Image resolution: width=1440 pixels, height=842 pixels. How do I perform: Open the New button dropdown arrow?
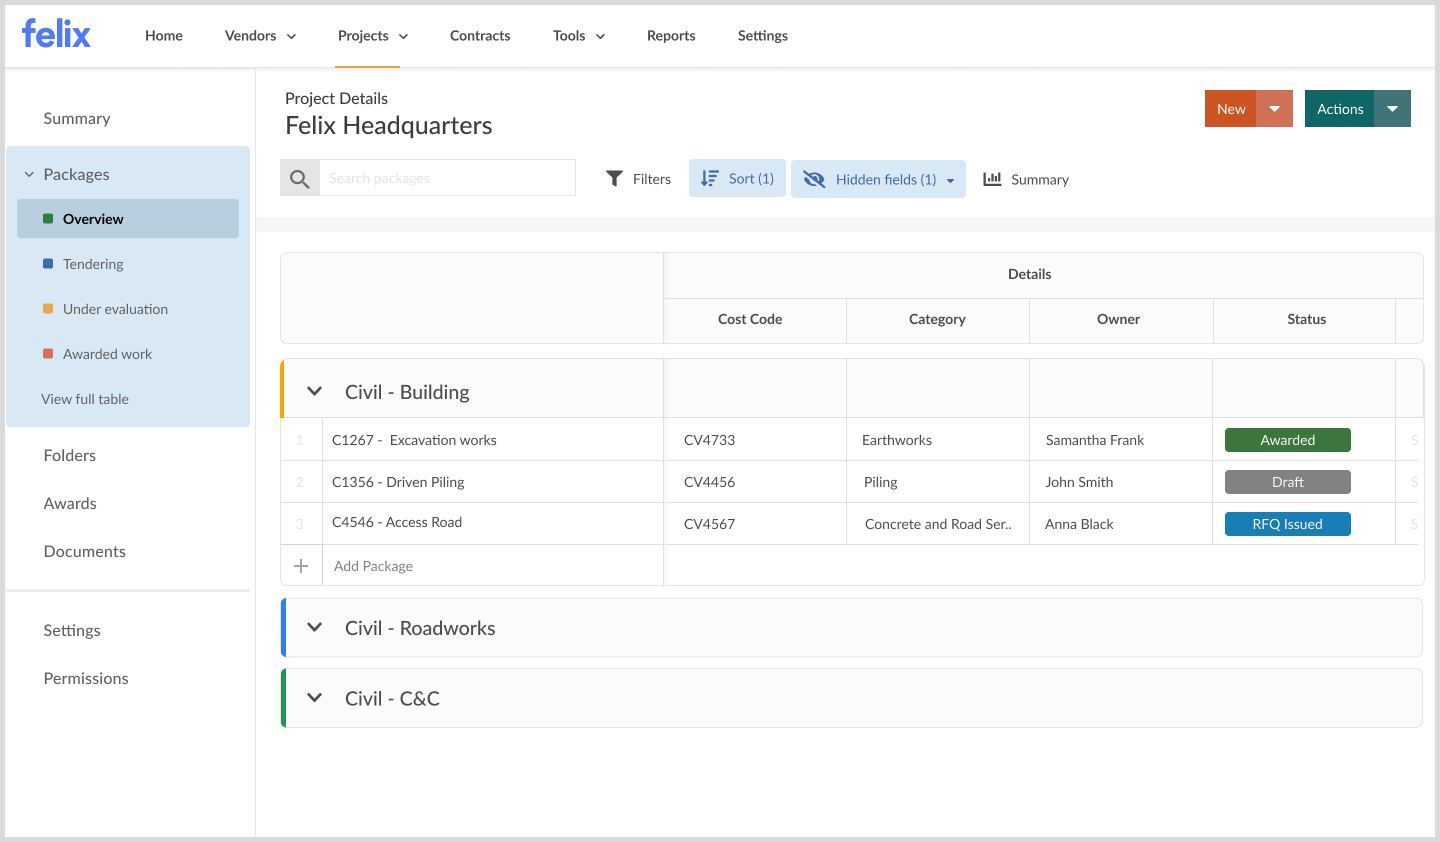click(x=1275, y=108)
